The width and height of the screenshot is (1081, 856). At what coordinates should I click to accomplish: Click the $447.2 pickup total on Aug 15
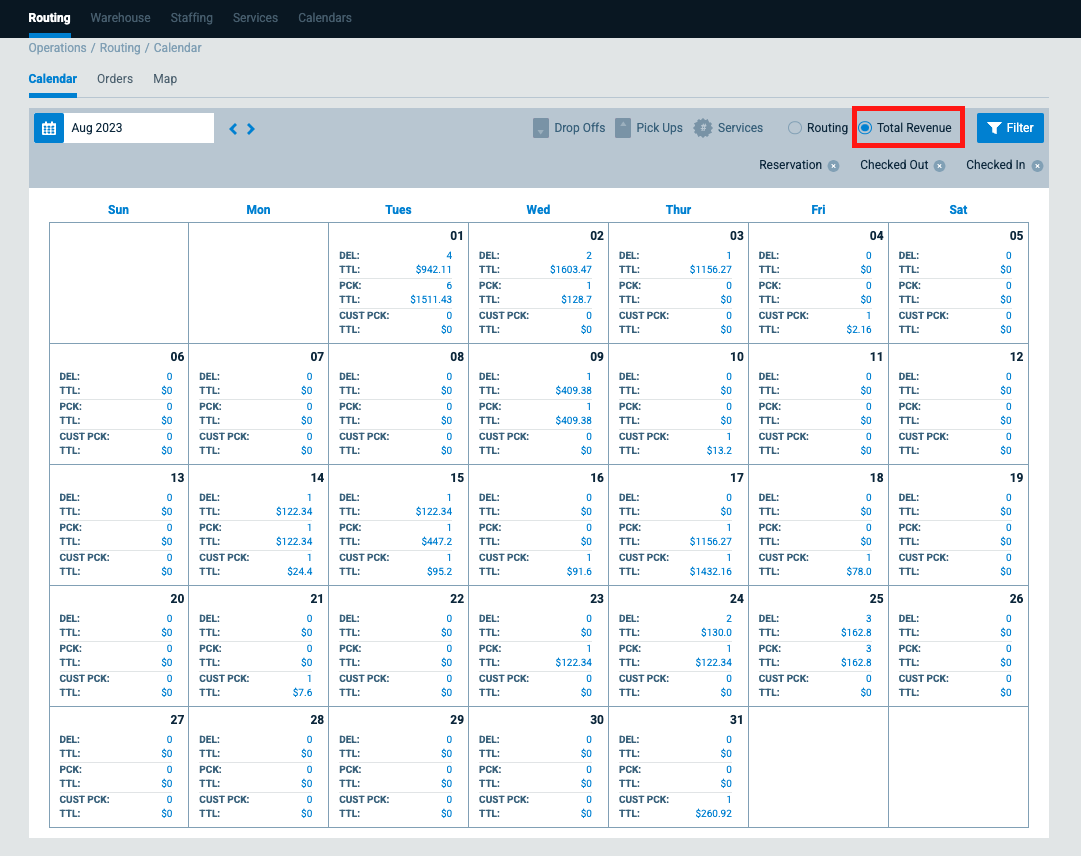click(x=437, y=542)
